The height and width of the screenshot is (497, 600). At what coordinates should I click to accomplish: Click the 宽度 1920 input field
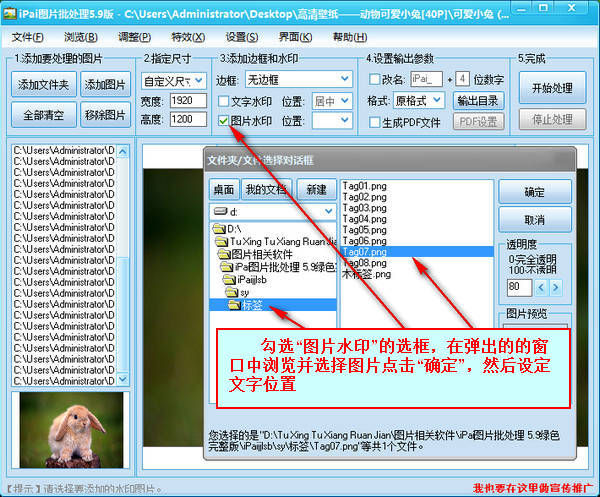point(188,101)
